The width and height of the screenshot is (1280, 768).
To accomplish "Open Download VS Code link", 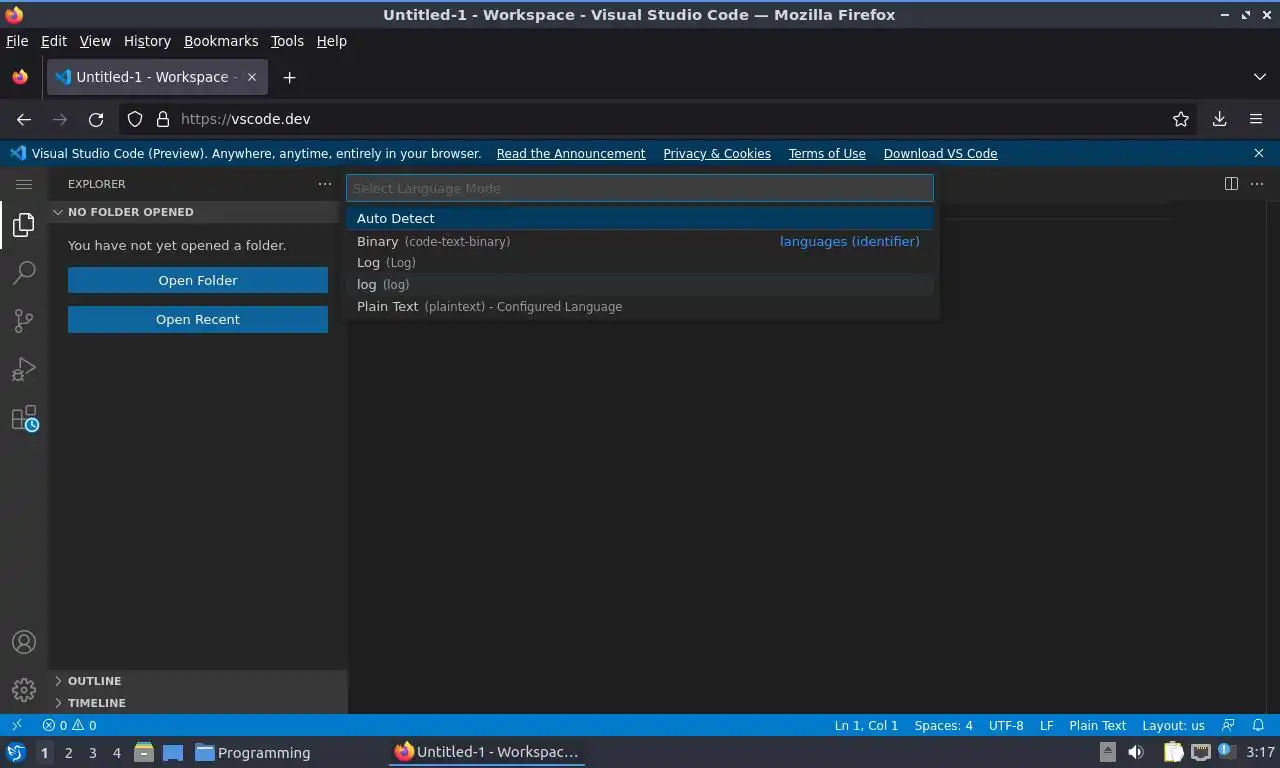I will coord(940,153).
